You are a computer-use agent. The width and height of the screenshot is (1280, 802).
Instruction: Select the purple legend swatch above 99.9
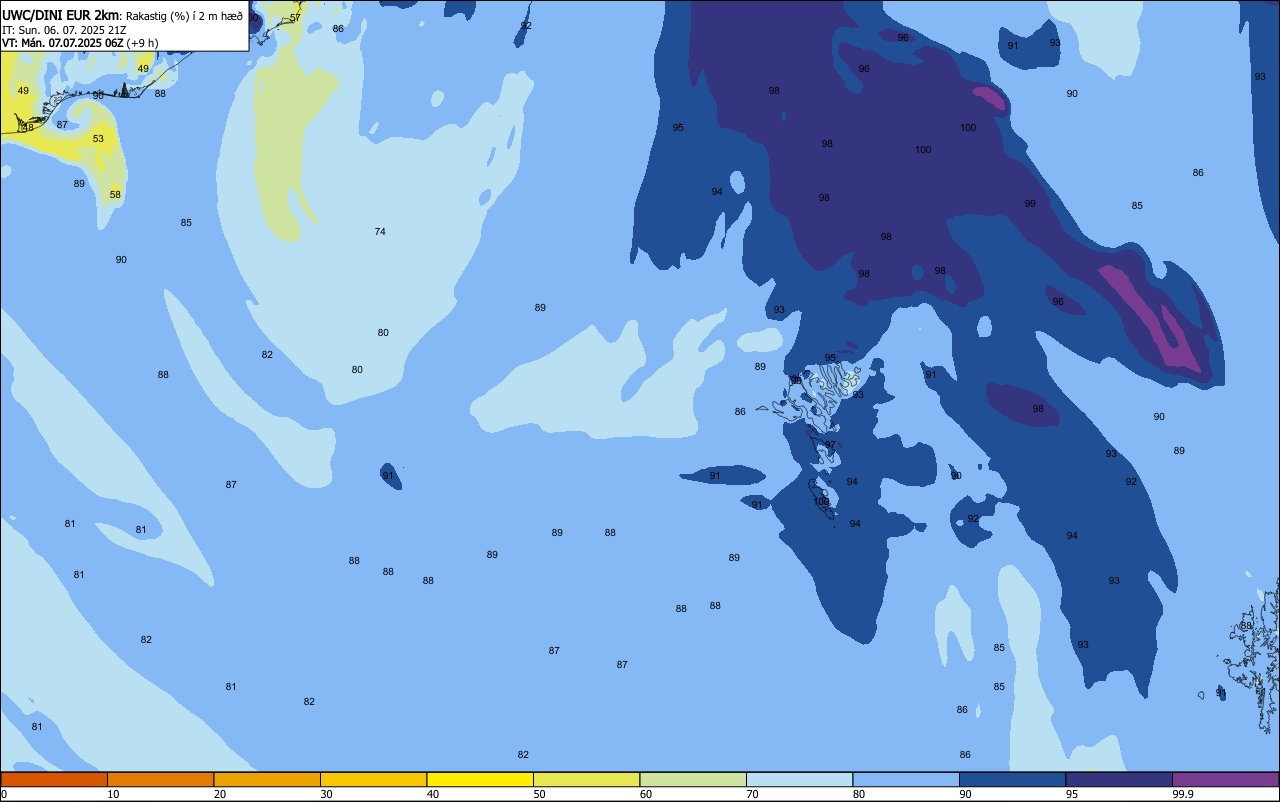pyautogui.click(x=1225, y=779)
